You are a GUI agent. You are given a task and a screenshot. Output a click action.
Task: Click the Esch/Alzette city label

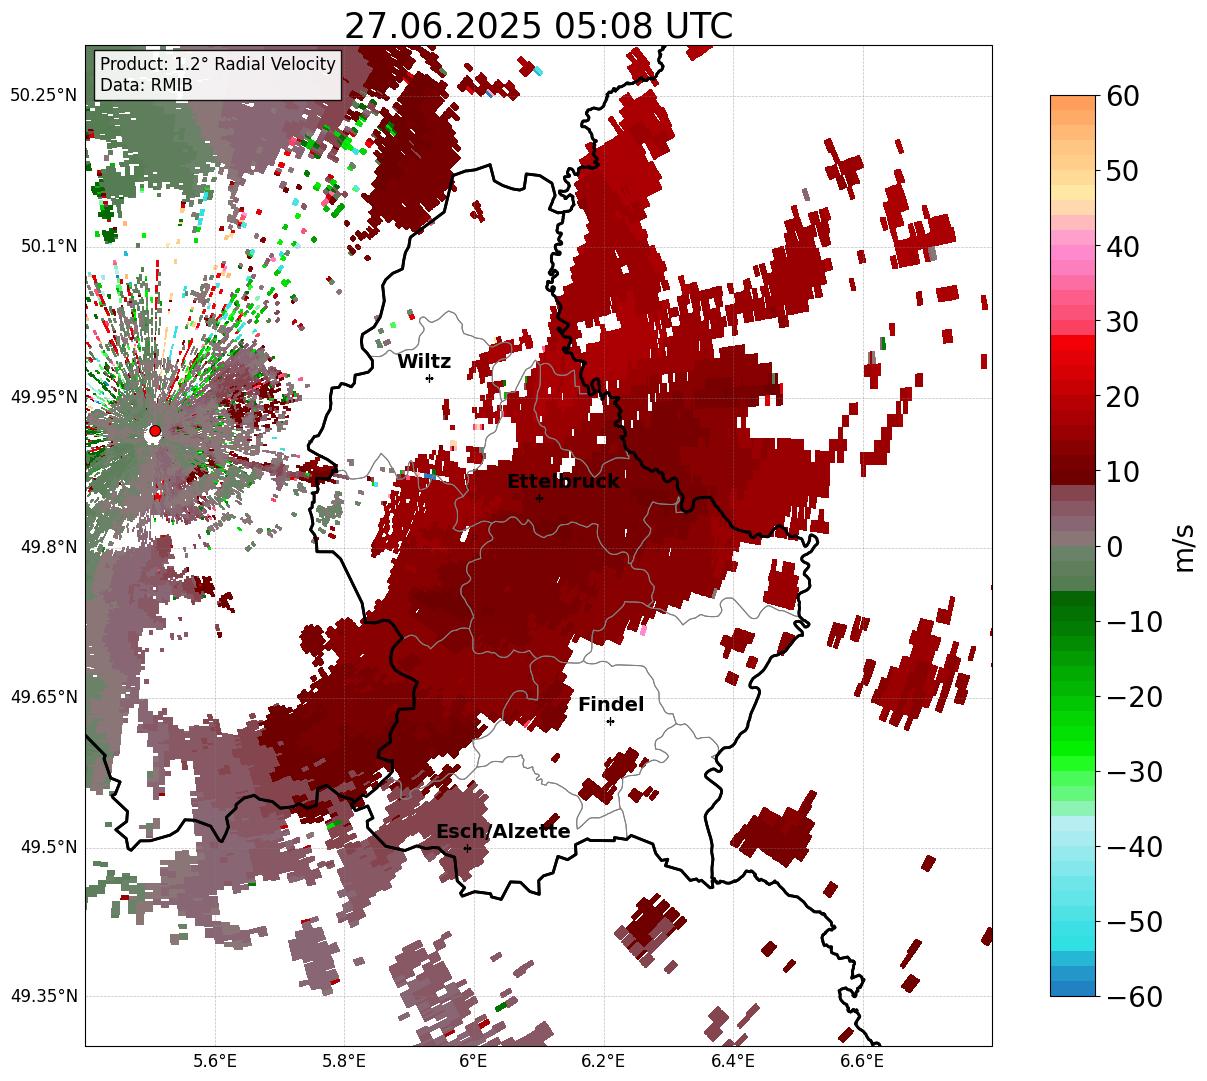[503, 832]
